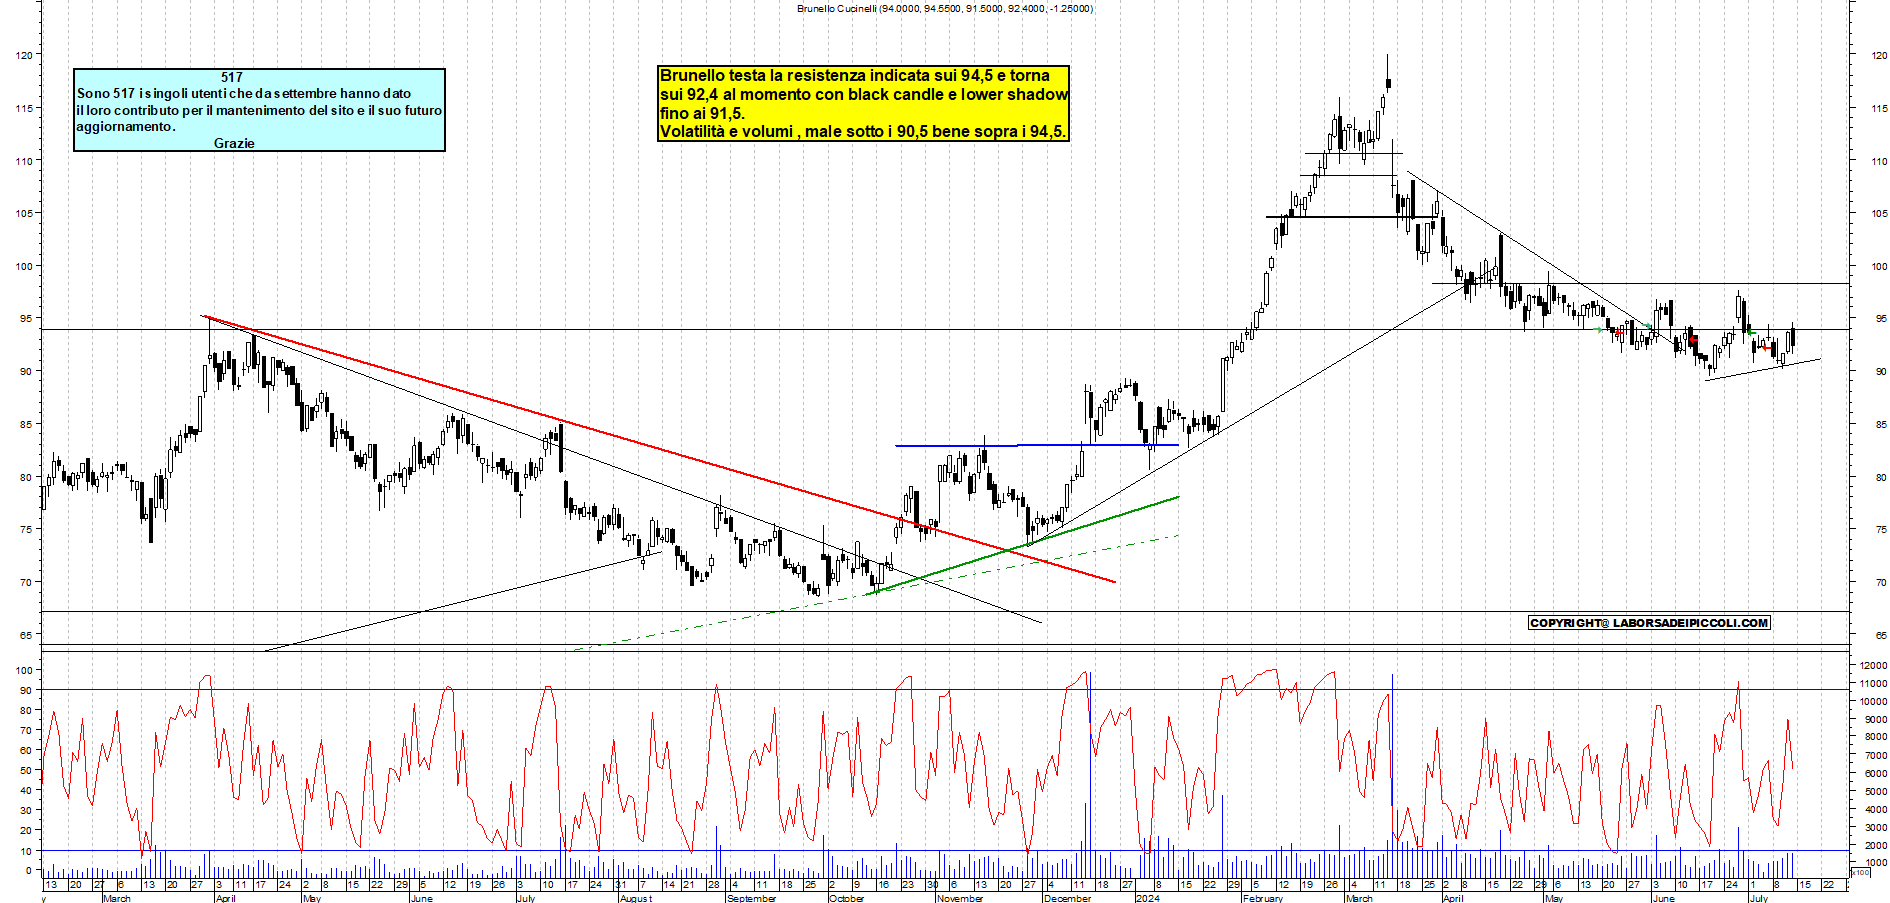Select the solid green ascending trendline
The height and width of the screenshot is (903, 1890).
[x=1022, y=545]
